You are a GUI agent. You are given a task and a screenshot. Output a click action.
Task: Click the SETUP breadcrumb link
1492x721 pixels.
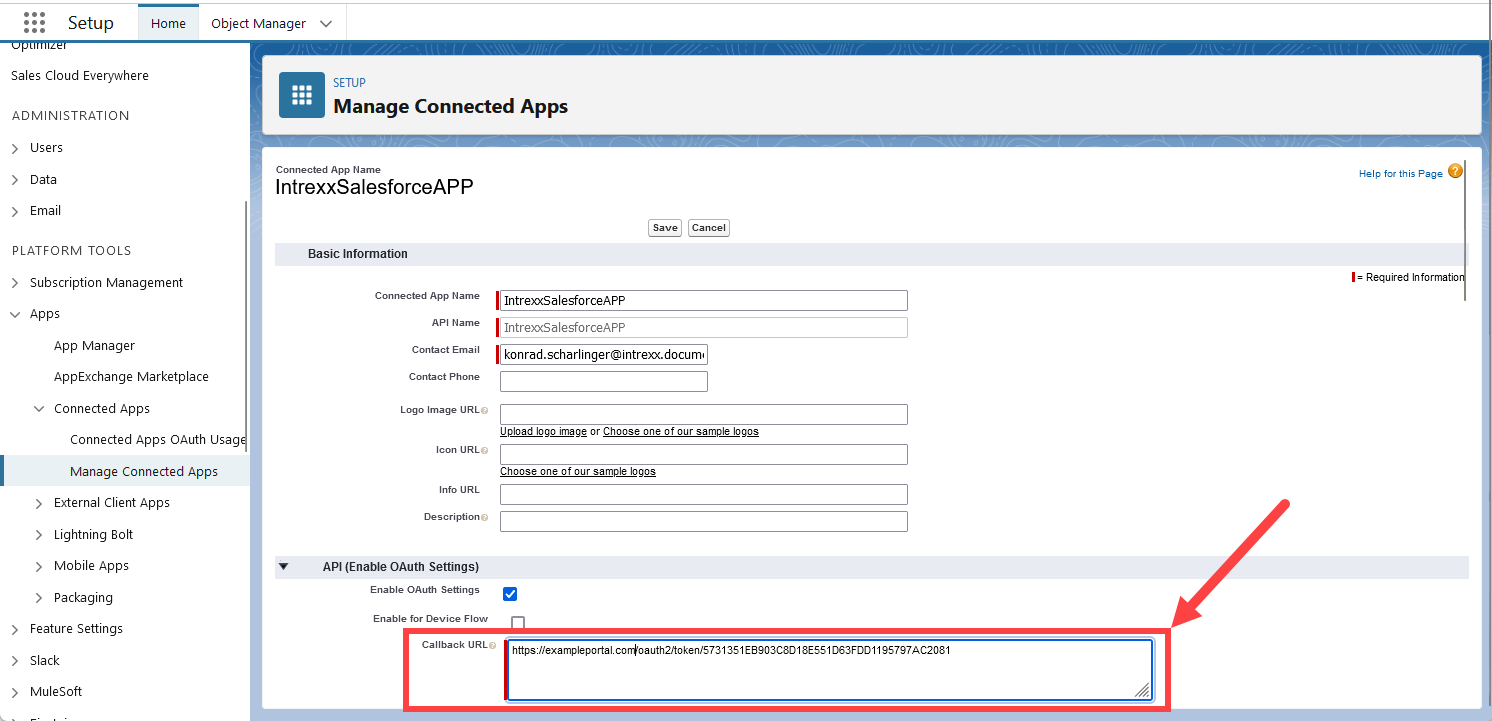pyautogui.click(x=349, y=83)
